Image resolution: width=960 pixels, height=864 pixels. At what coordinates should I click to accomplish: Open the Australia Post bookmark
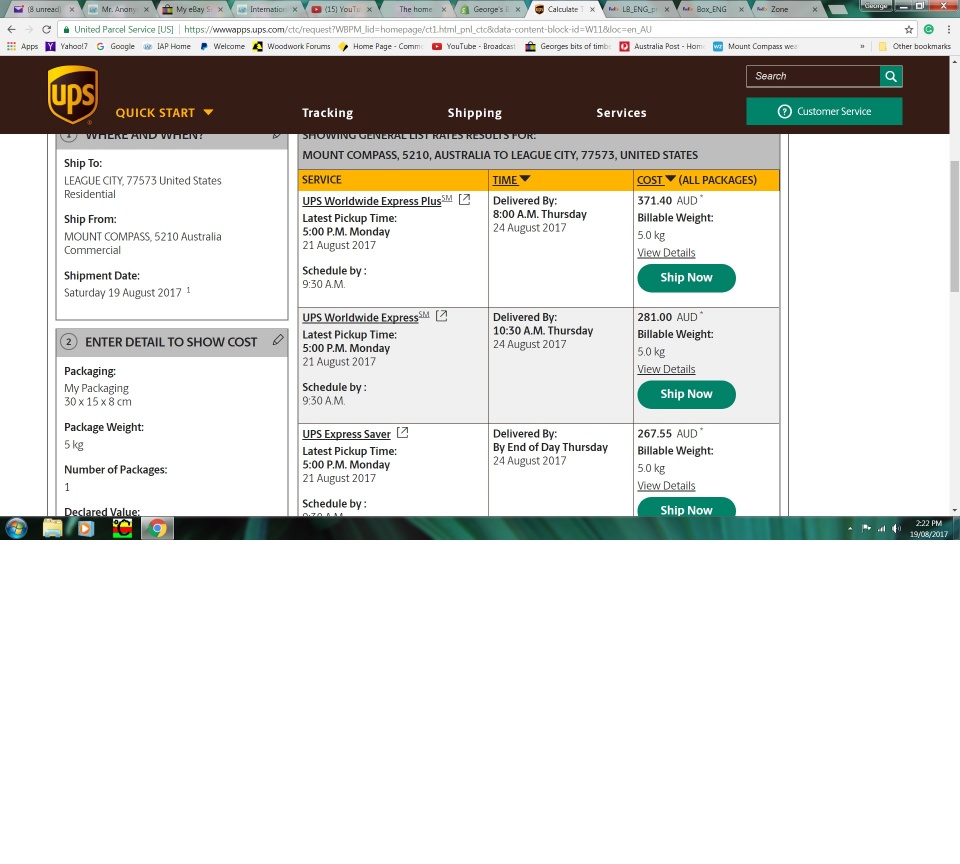(662, 47)
